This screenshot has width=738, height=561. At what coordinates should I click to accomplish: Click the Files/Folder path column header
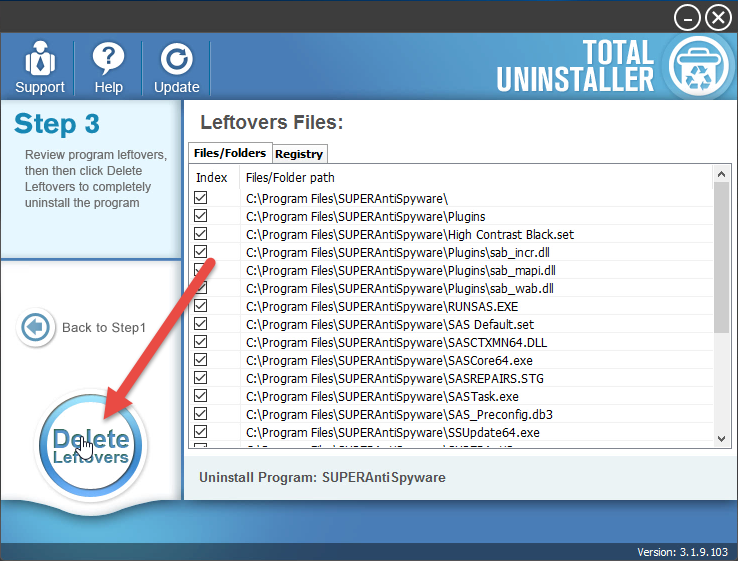click(290, 177)
